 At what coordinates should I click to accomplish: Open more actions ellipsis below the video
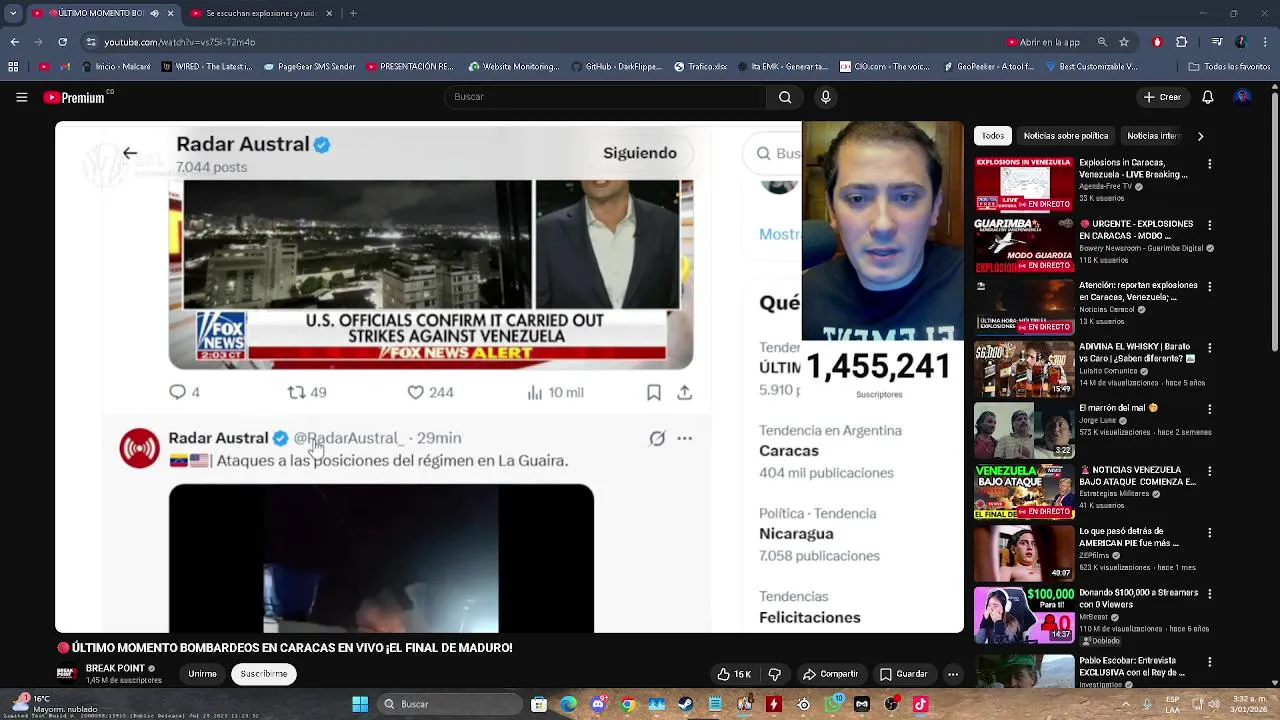tap(953, 674)
